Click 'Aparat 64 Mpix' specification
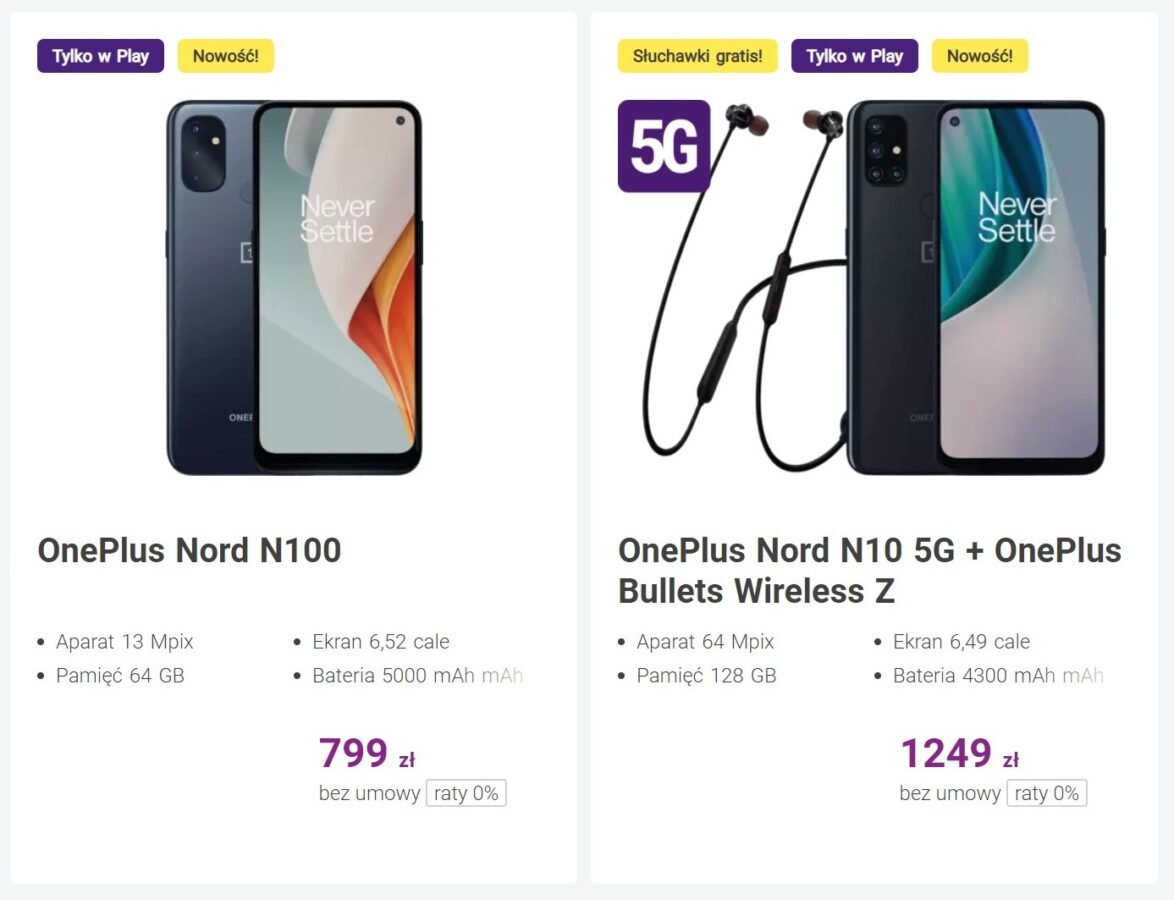1174x900 pixels. pyautogui.click(x=705, y=642)
